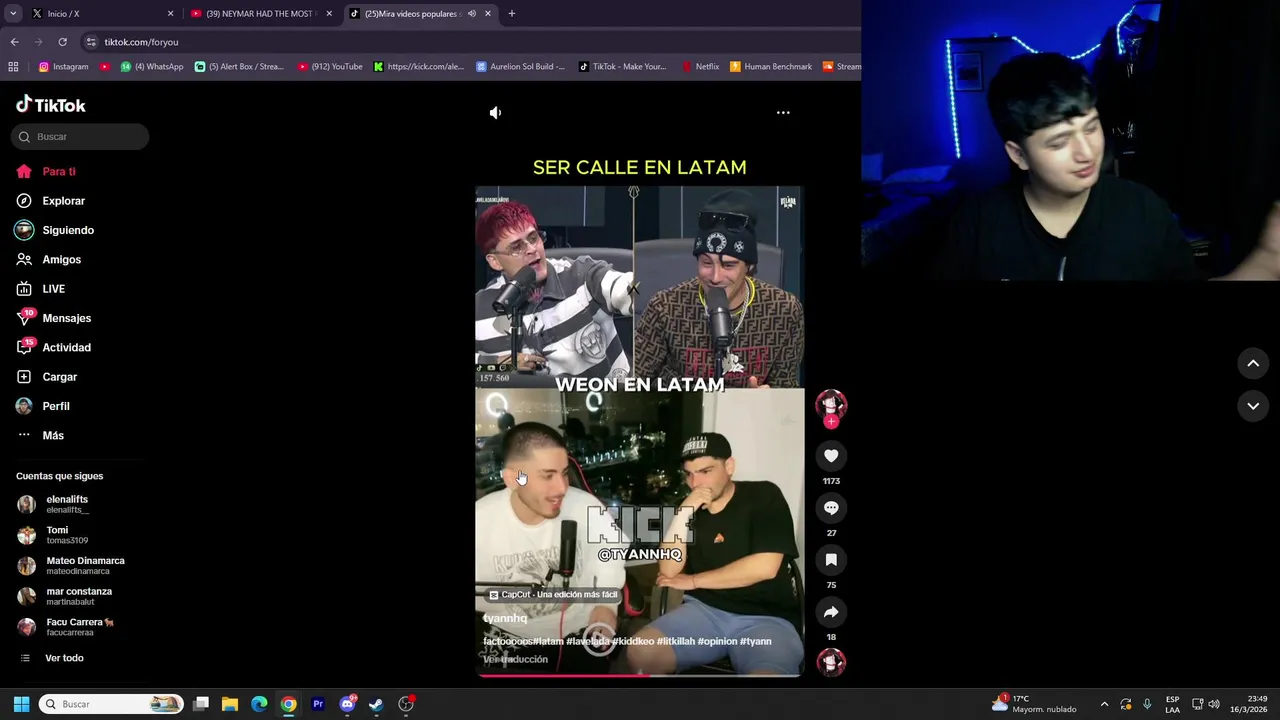
Task: Open Adobe Premiere Pro from taskbar
Action: pyautogui.click(x=318, y=705)
